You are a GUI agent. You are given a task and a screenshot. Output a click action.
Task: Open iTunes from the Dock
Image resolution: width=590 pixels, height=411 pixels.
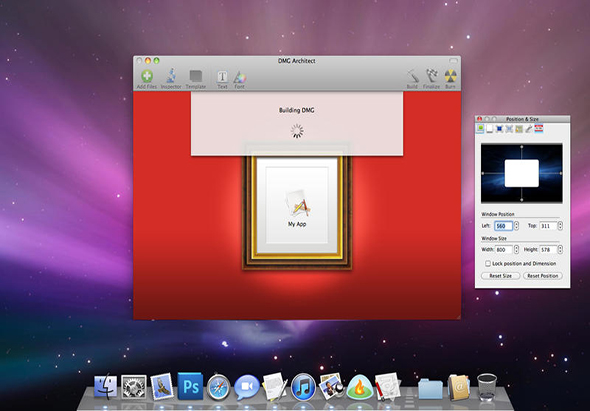tap(303, 387)
